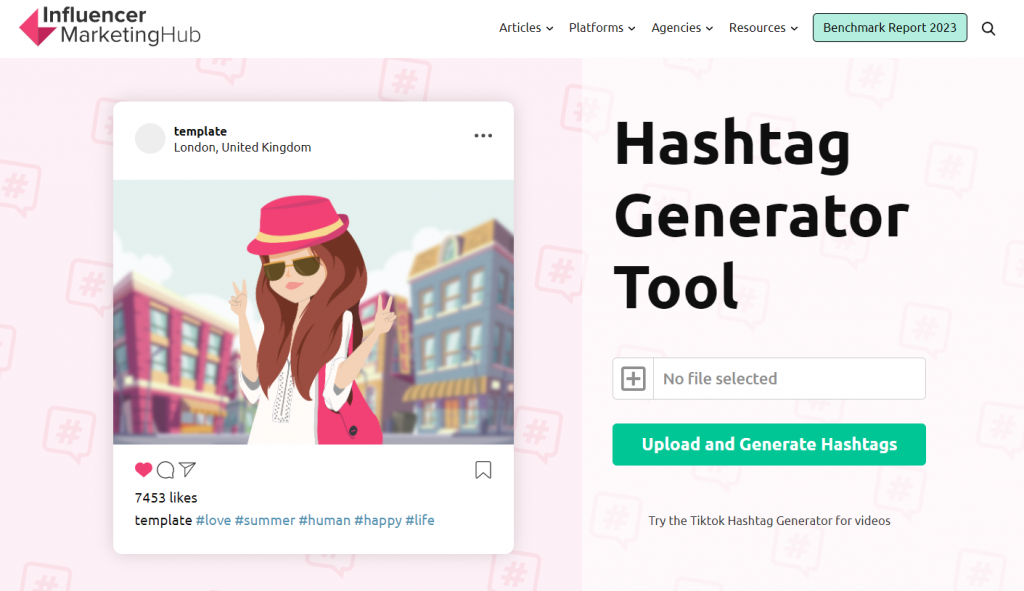Image resolution: width=1024 pixels, height=591 pixels.
Task: Click the heart like icon
Action: point(143,470)
